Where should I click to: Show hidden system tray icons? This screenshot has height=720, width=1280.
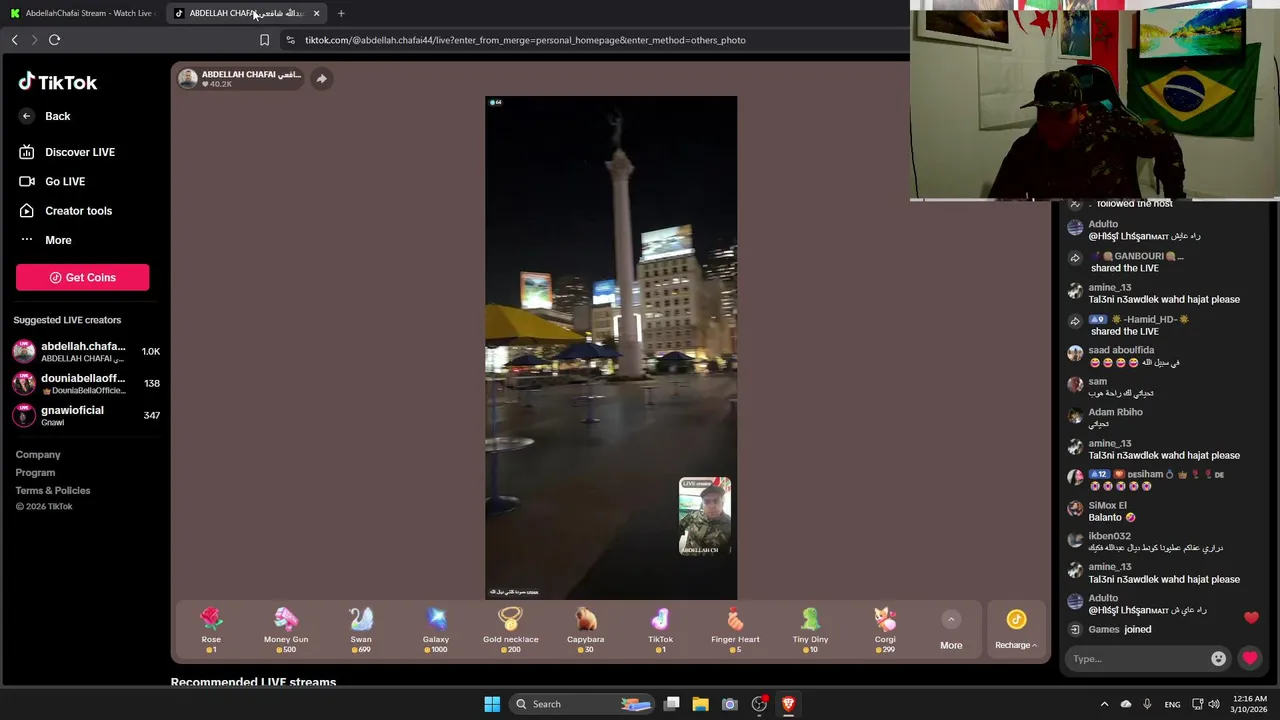(1104, 704)
